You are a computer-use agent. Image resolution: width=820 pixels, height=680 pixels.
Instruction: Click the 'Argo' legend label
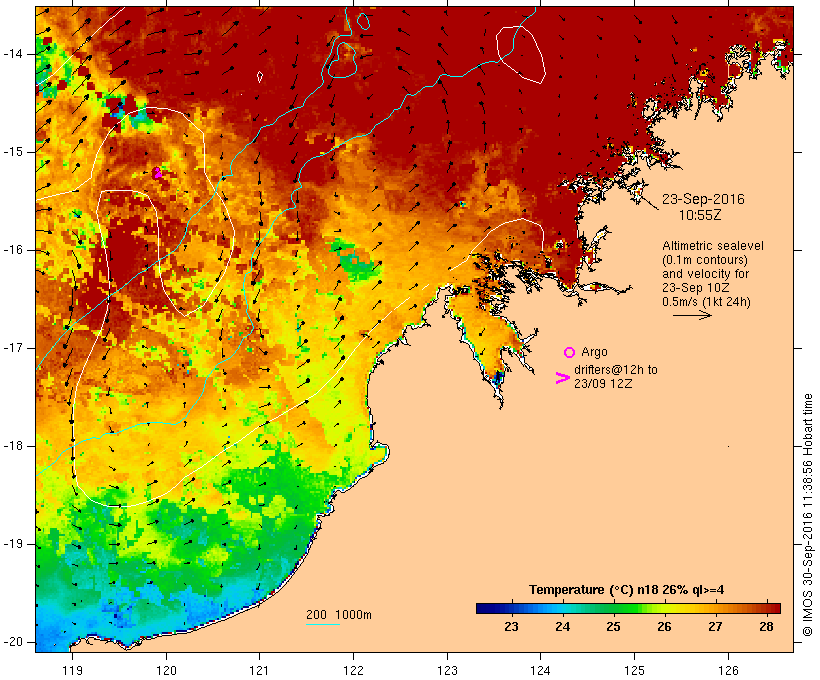[594, 352]
